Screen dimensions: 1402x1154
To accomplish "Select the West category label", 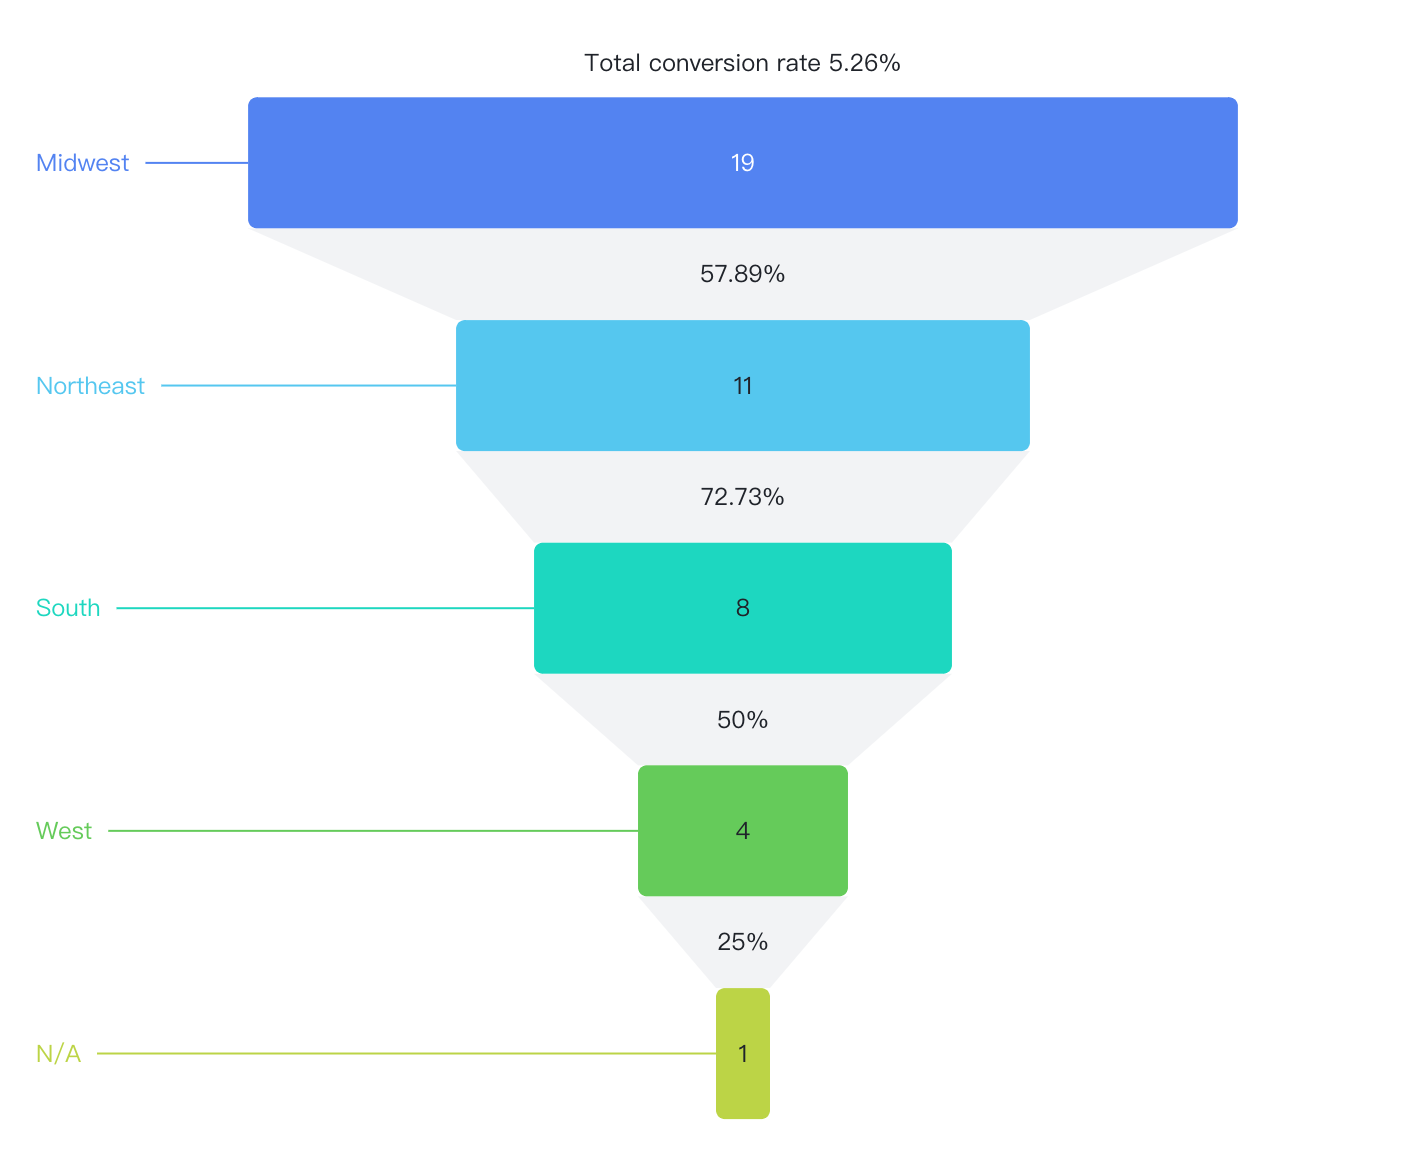I will (x=64, y=831).
